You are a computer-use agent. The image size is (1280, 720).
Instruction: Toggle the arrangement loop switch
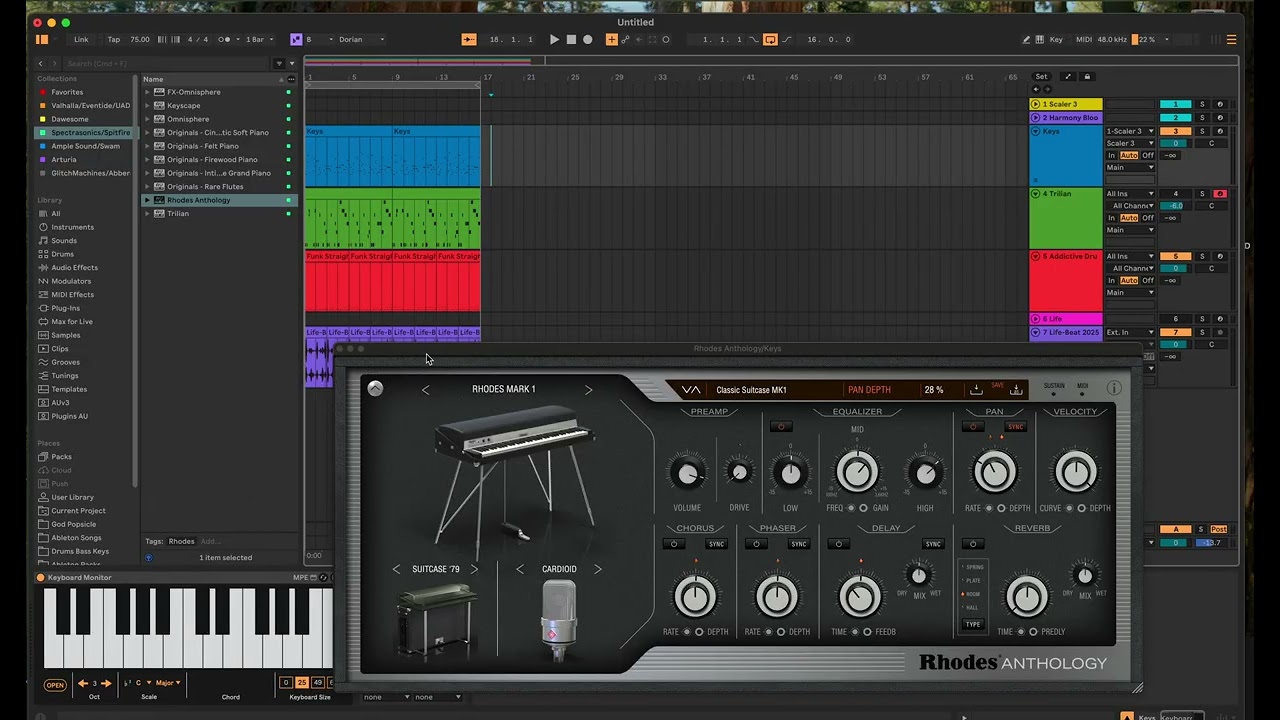(770, 39)
